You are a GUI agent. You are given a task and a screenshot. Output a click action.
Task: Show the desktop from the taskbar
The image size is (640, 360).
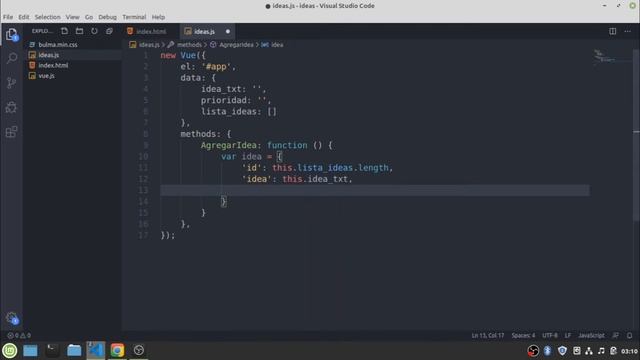[x=30, y=351]
